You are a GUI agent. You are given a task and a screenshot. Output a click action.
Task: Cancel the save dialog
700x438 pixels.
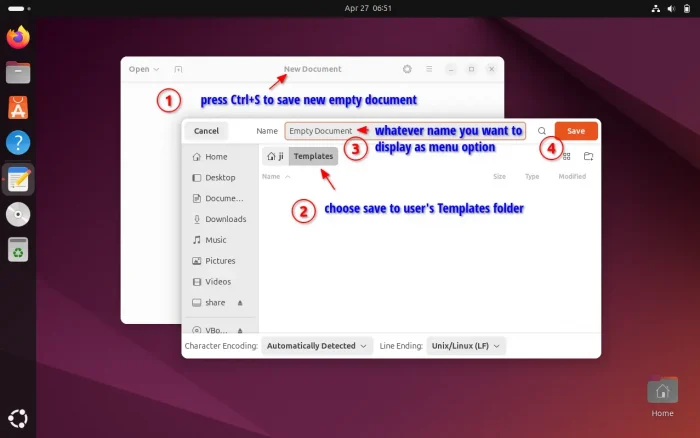(x=206, y=131)
